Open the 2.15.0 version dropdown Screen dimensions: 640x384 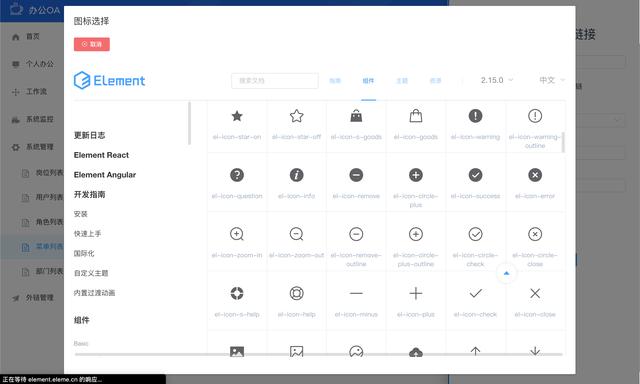(x=496, y=80)
